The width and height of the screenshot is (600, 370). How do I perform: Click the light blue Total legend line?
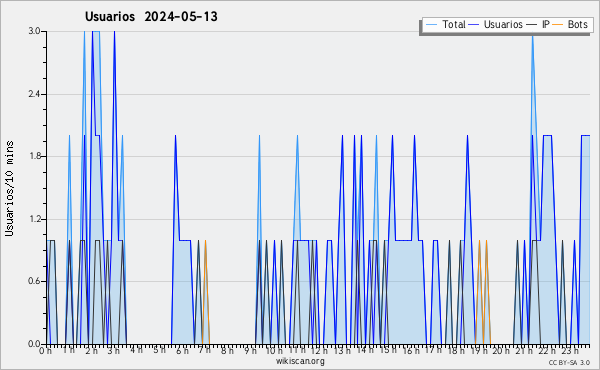[432, 25]
